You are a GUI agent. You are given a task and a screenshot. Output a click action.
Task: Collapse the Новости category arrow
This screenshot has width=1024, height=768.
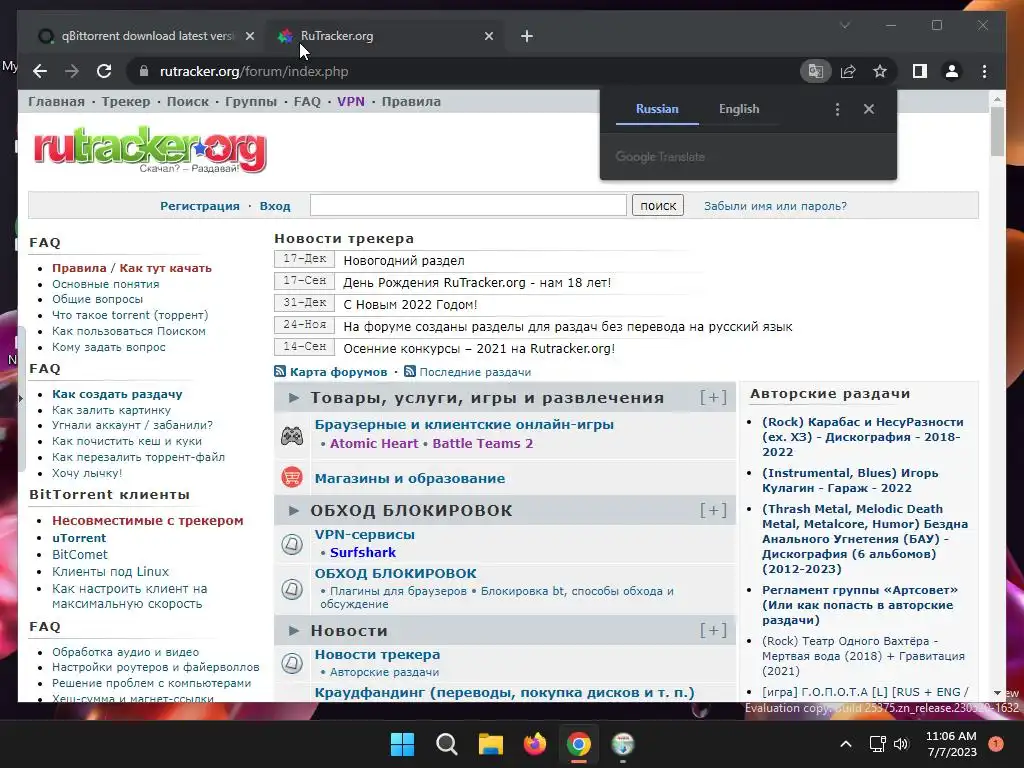(294, 631)
